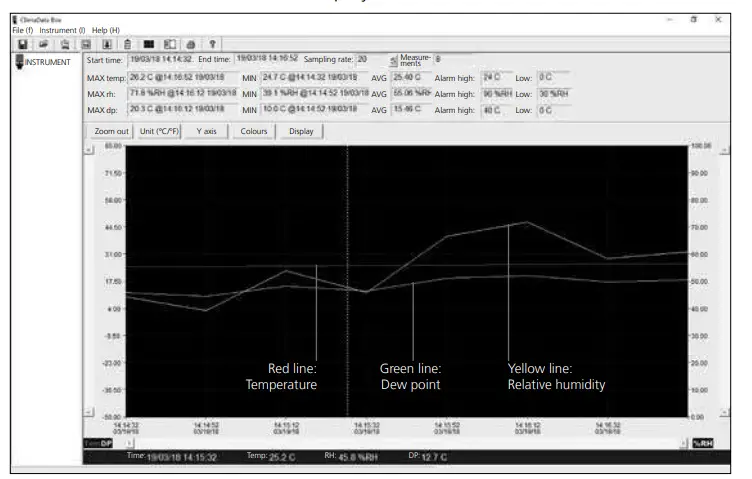This screenshot has height=479, width=752.
Task: Click the status bar DP value 12.7 C
Action: 434,457
